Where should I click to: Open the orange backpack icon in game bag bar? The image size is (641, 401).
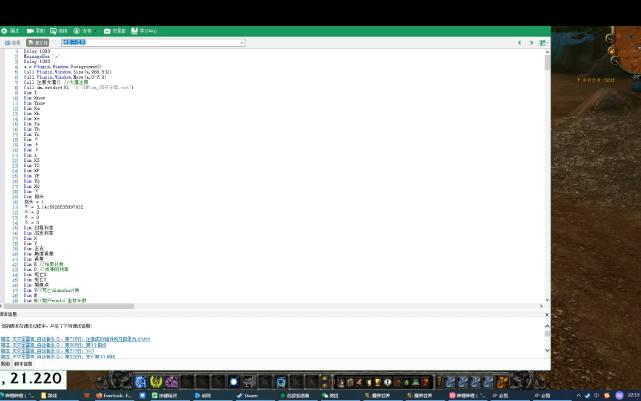pyautogui.click(x=502, y=382)
